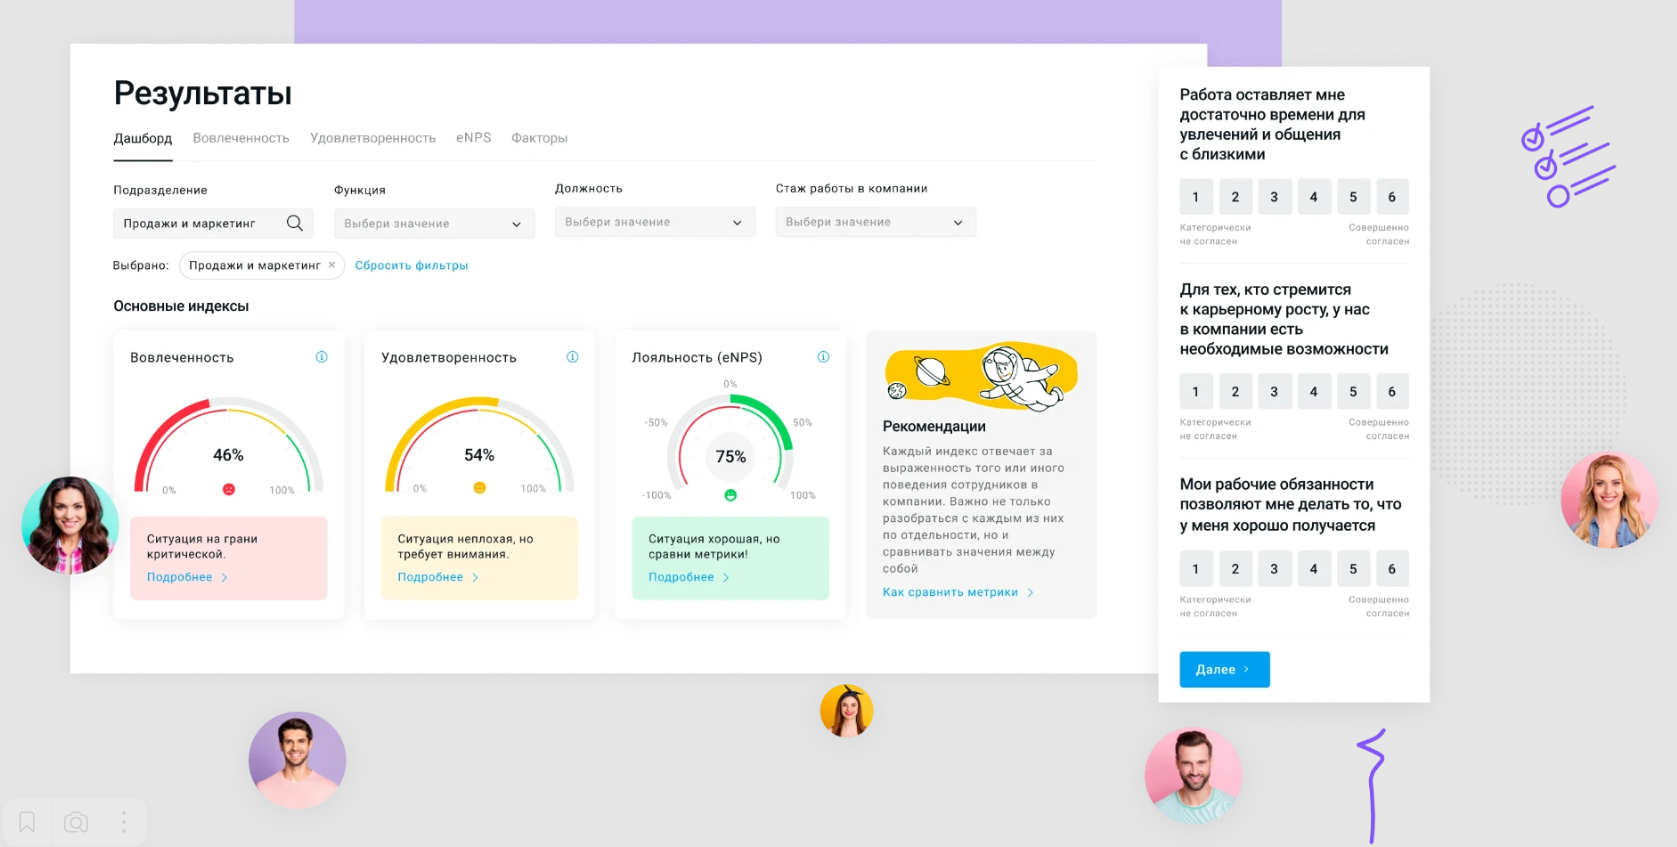Open the Стаж работы в компании dropdown
Image resolution: width=1677 pixels, height=847 pixels.
[x=876, y=222]
